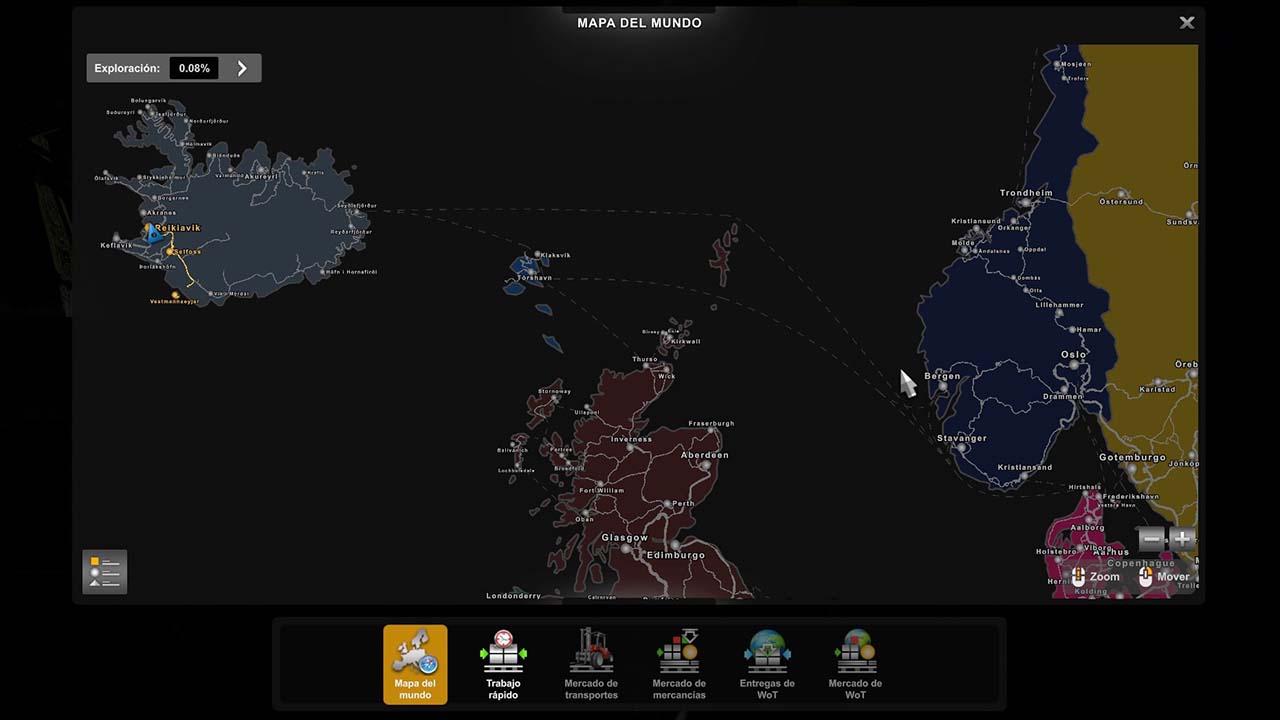Select Fort William city label
The height and width of the screenshot is (720, 1280).
(x=602, y=491)
